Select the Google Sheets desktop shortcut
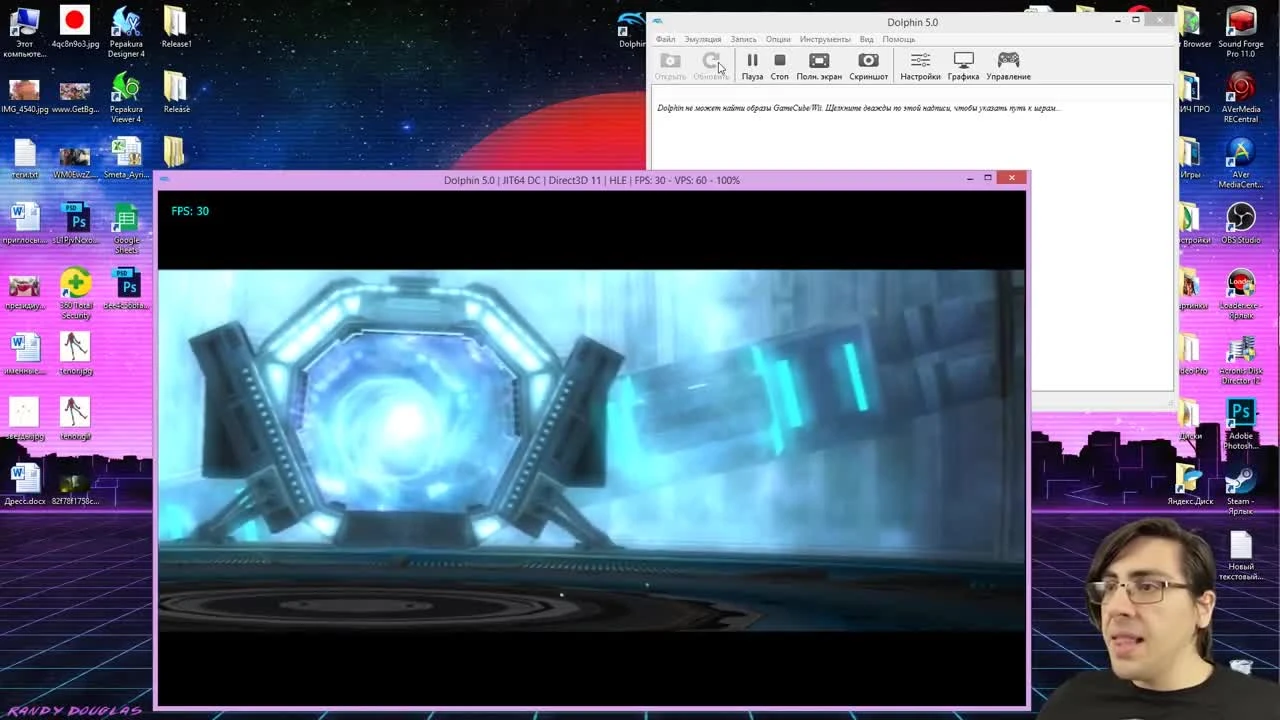The width and height of the screenshot is (1280, 720). pos(126,228)
